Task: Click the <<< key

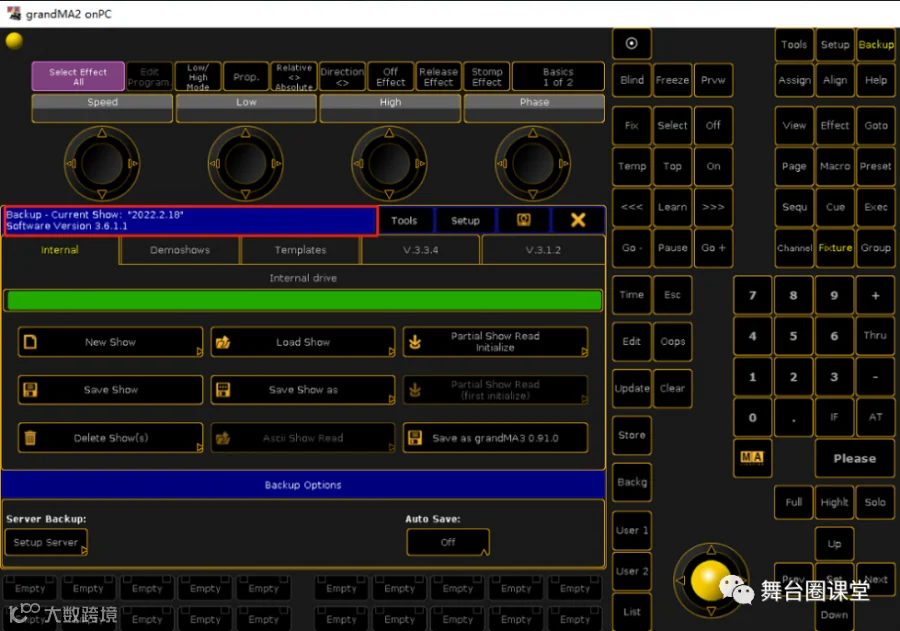Action: click(631, 207)
